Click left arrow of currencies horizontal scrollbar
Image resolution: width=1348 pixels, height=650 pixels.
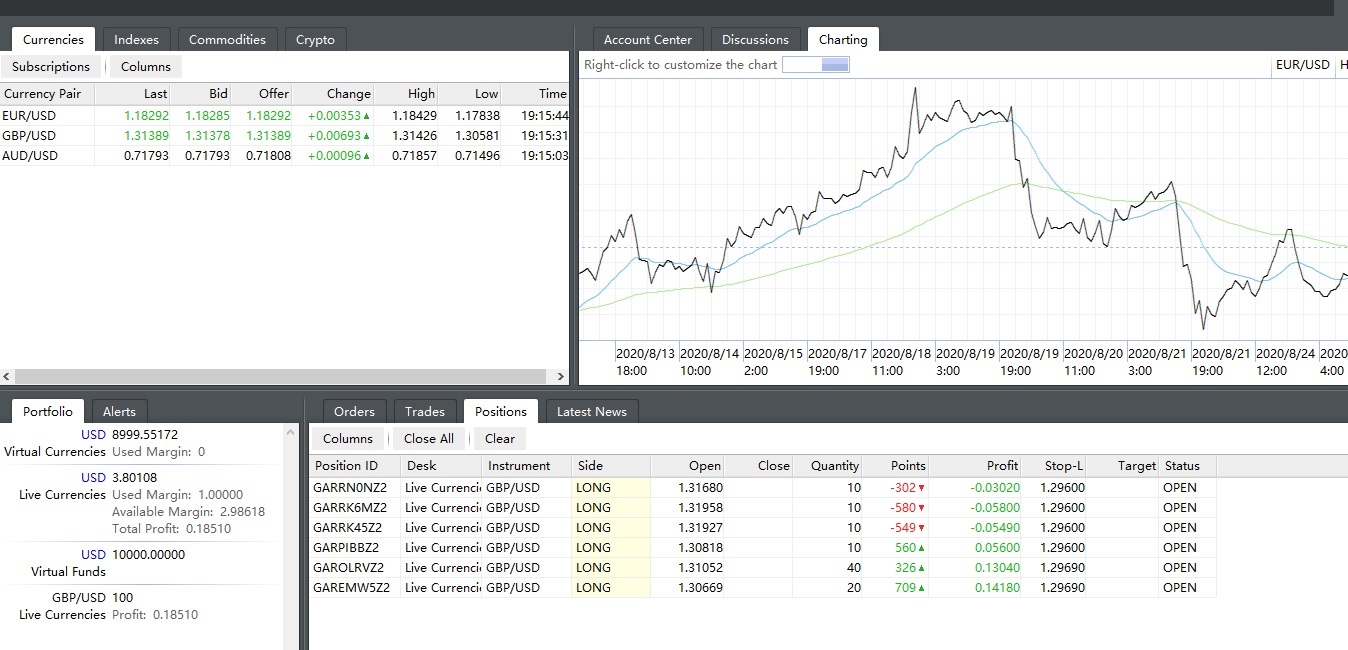click(x=7, y=377)
